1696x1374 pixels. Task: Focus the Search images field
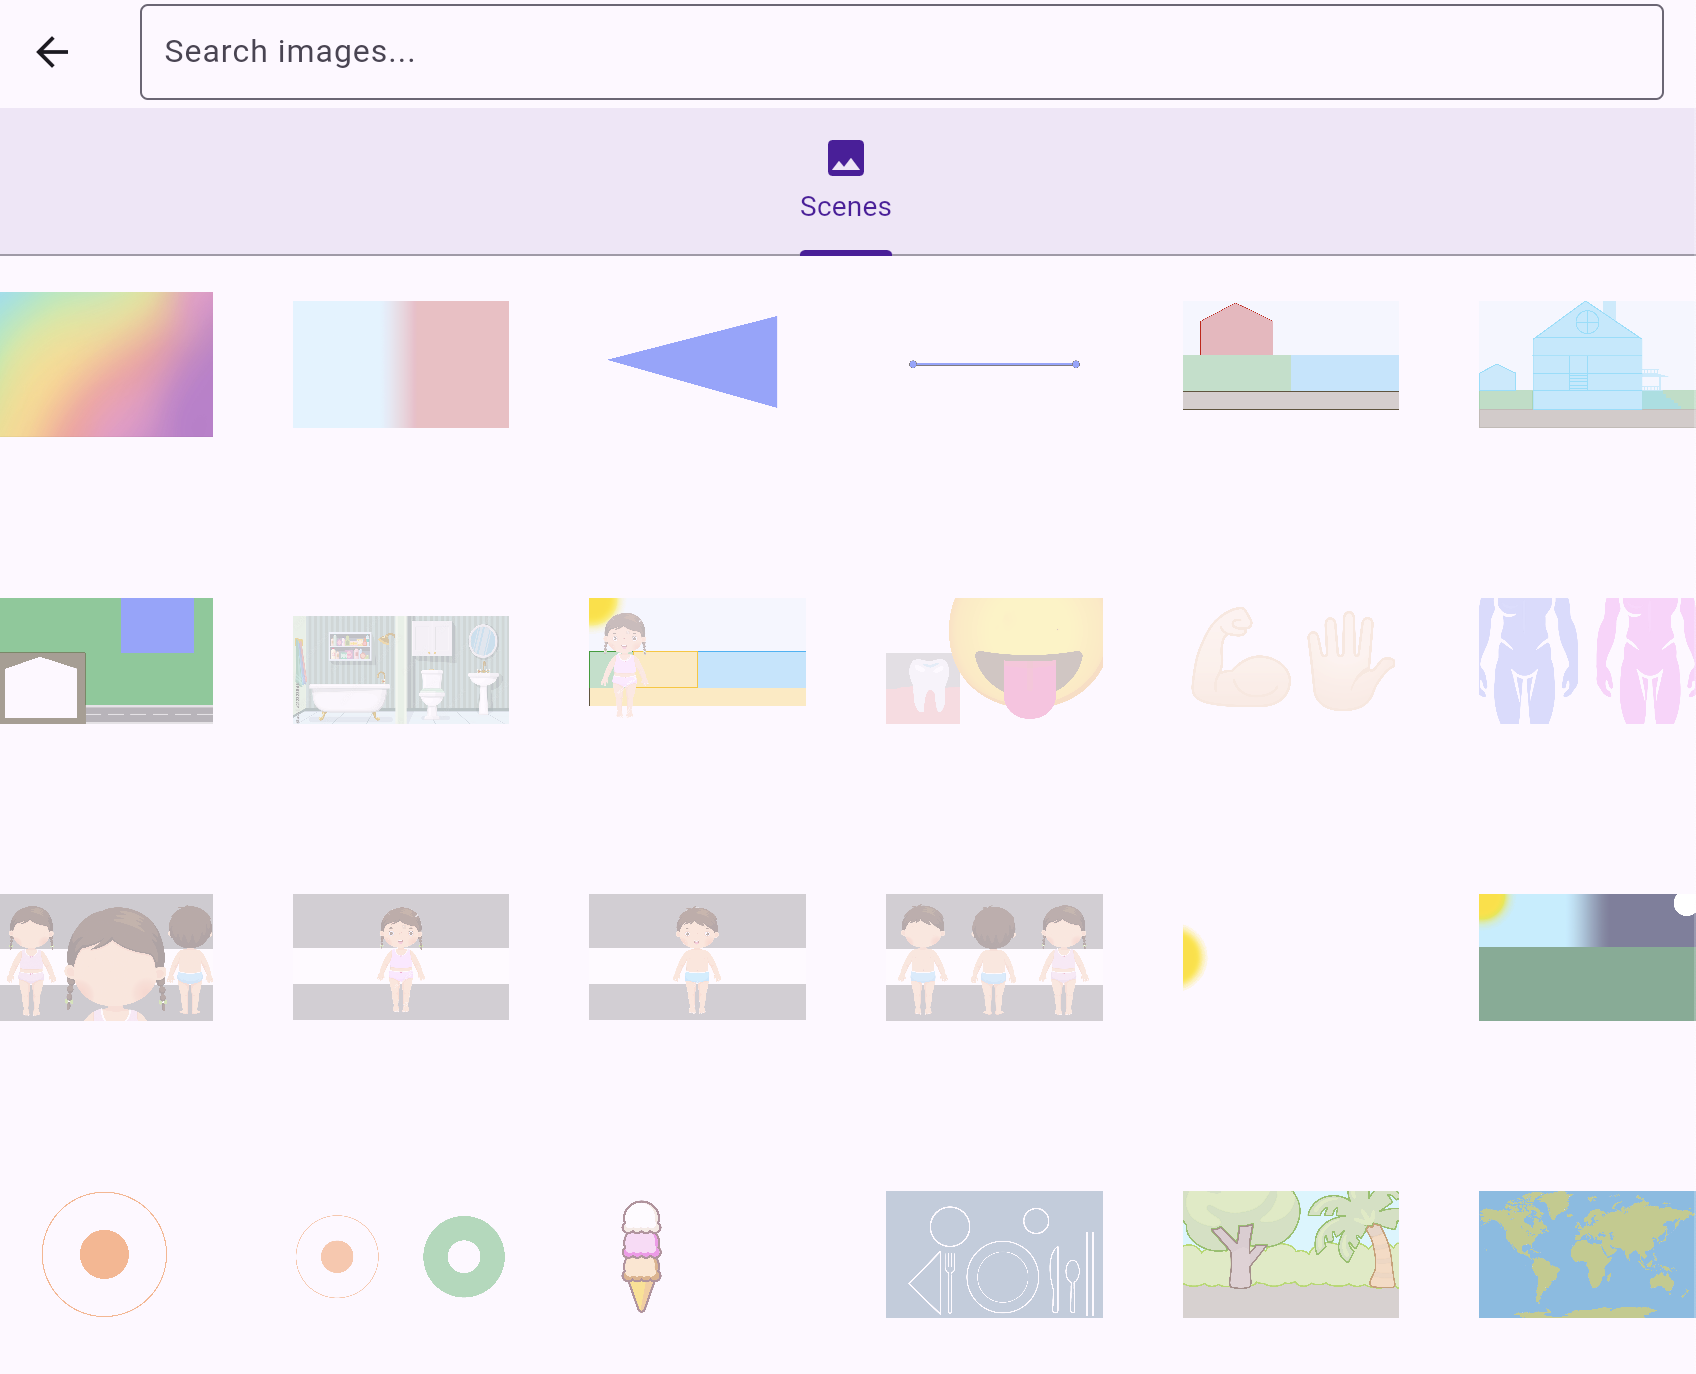coord(901,52)
